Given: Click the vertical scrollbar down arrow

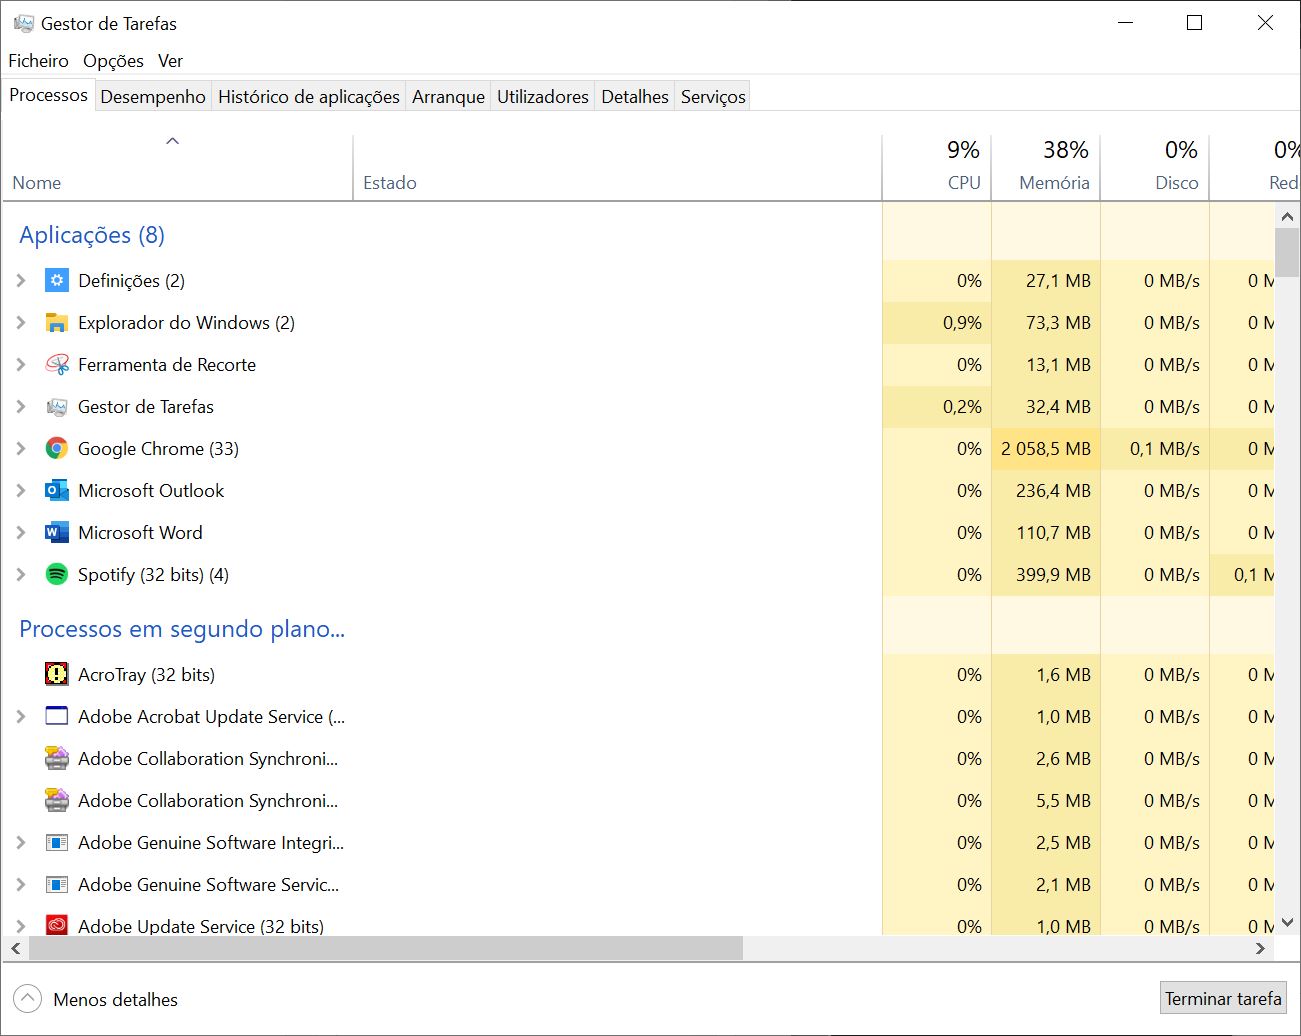Looking at the screenshot, I should [x=1287, y=923].
